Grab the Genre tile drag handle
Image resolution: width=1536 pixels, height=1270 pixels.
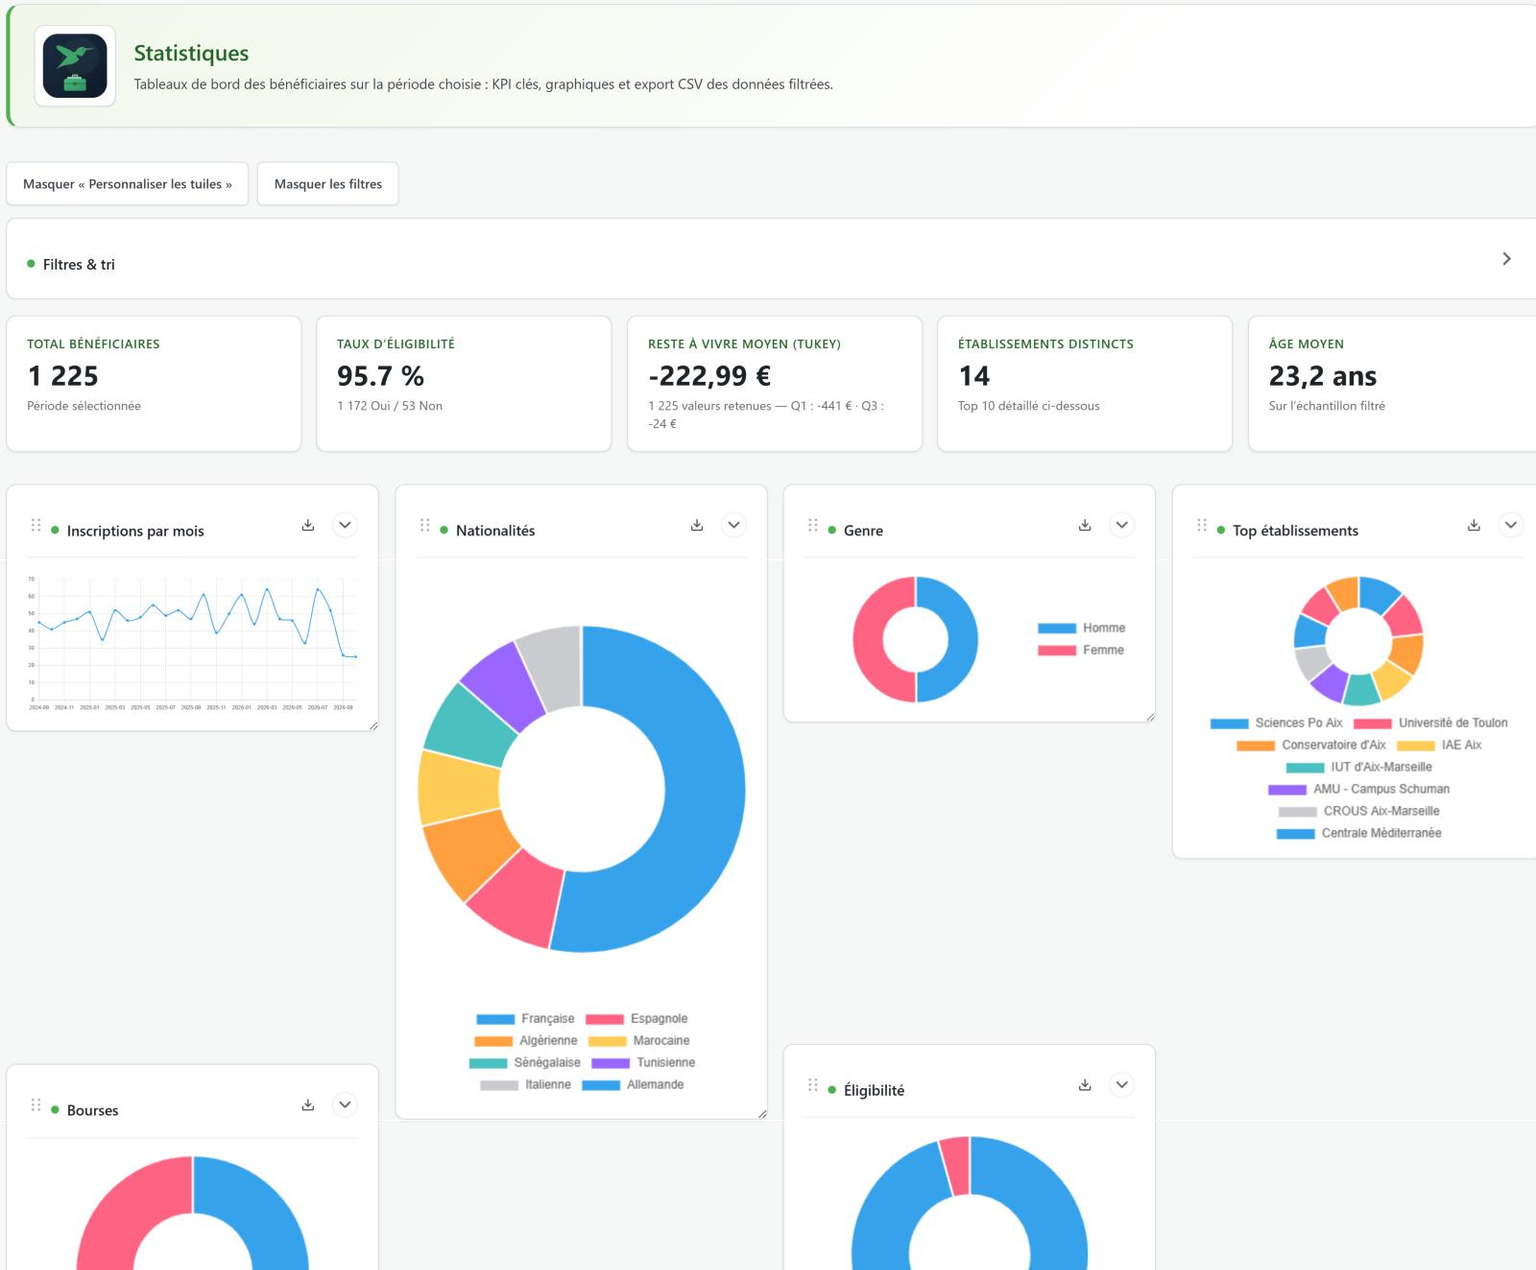813,525
